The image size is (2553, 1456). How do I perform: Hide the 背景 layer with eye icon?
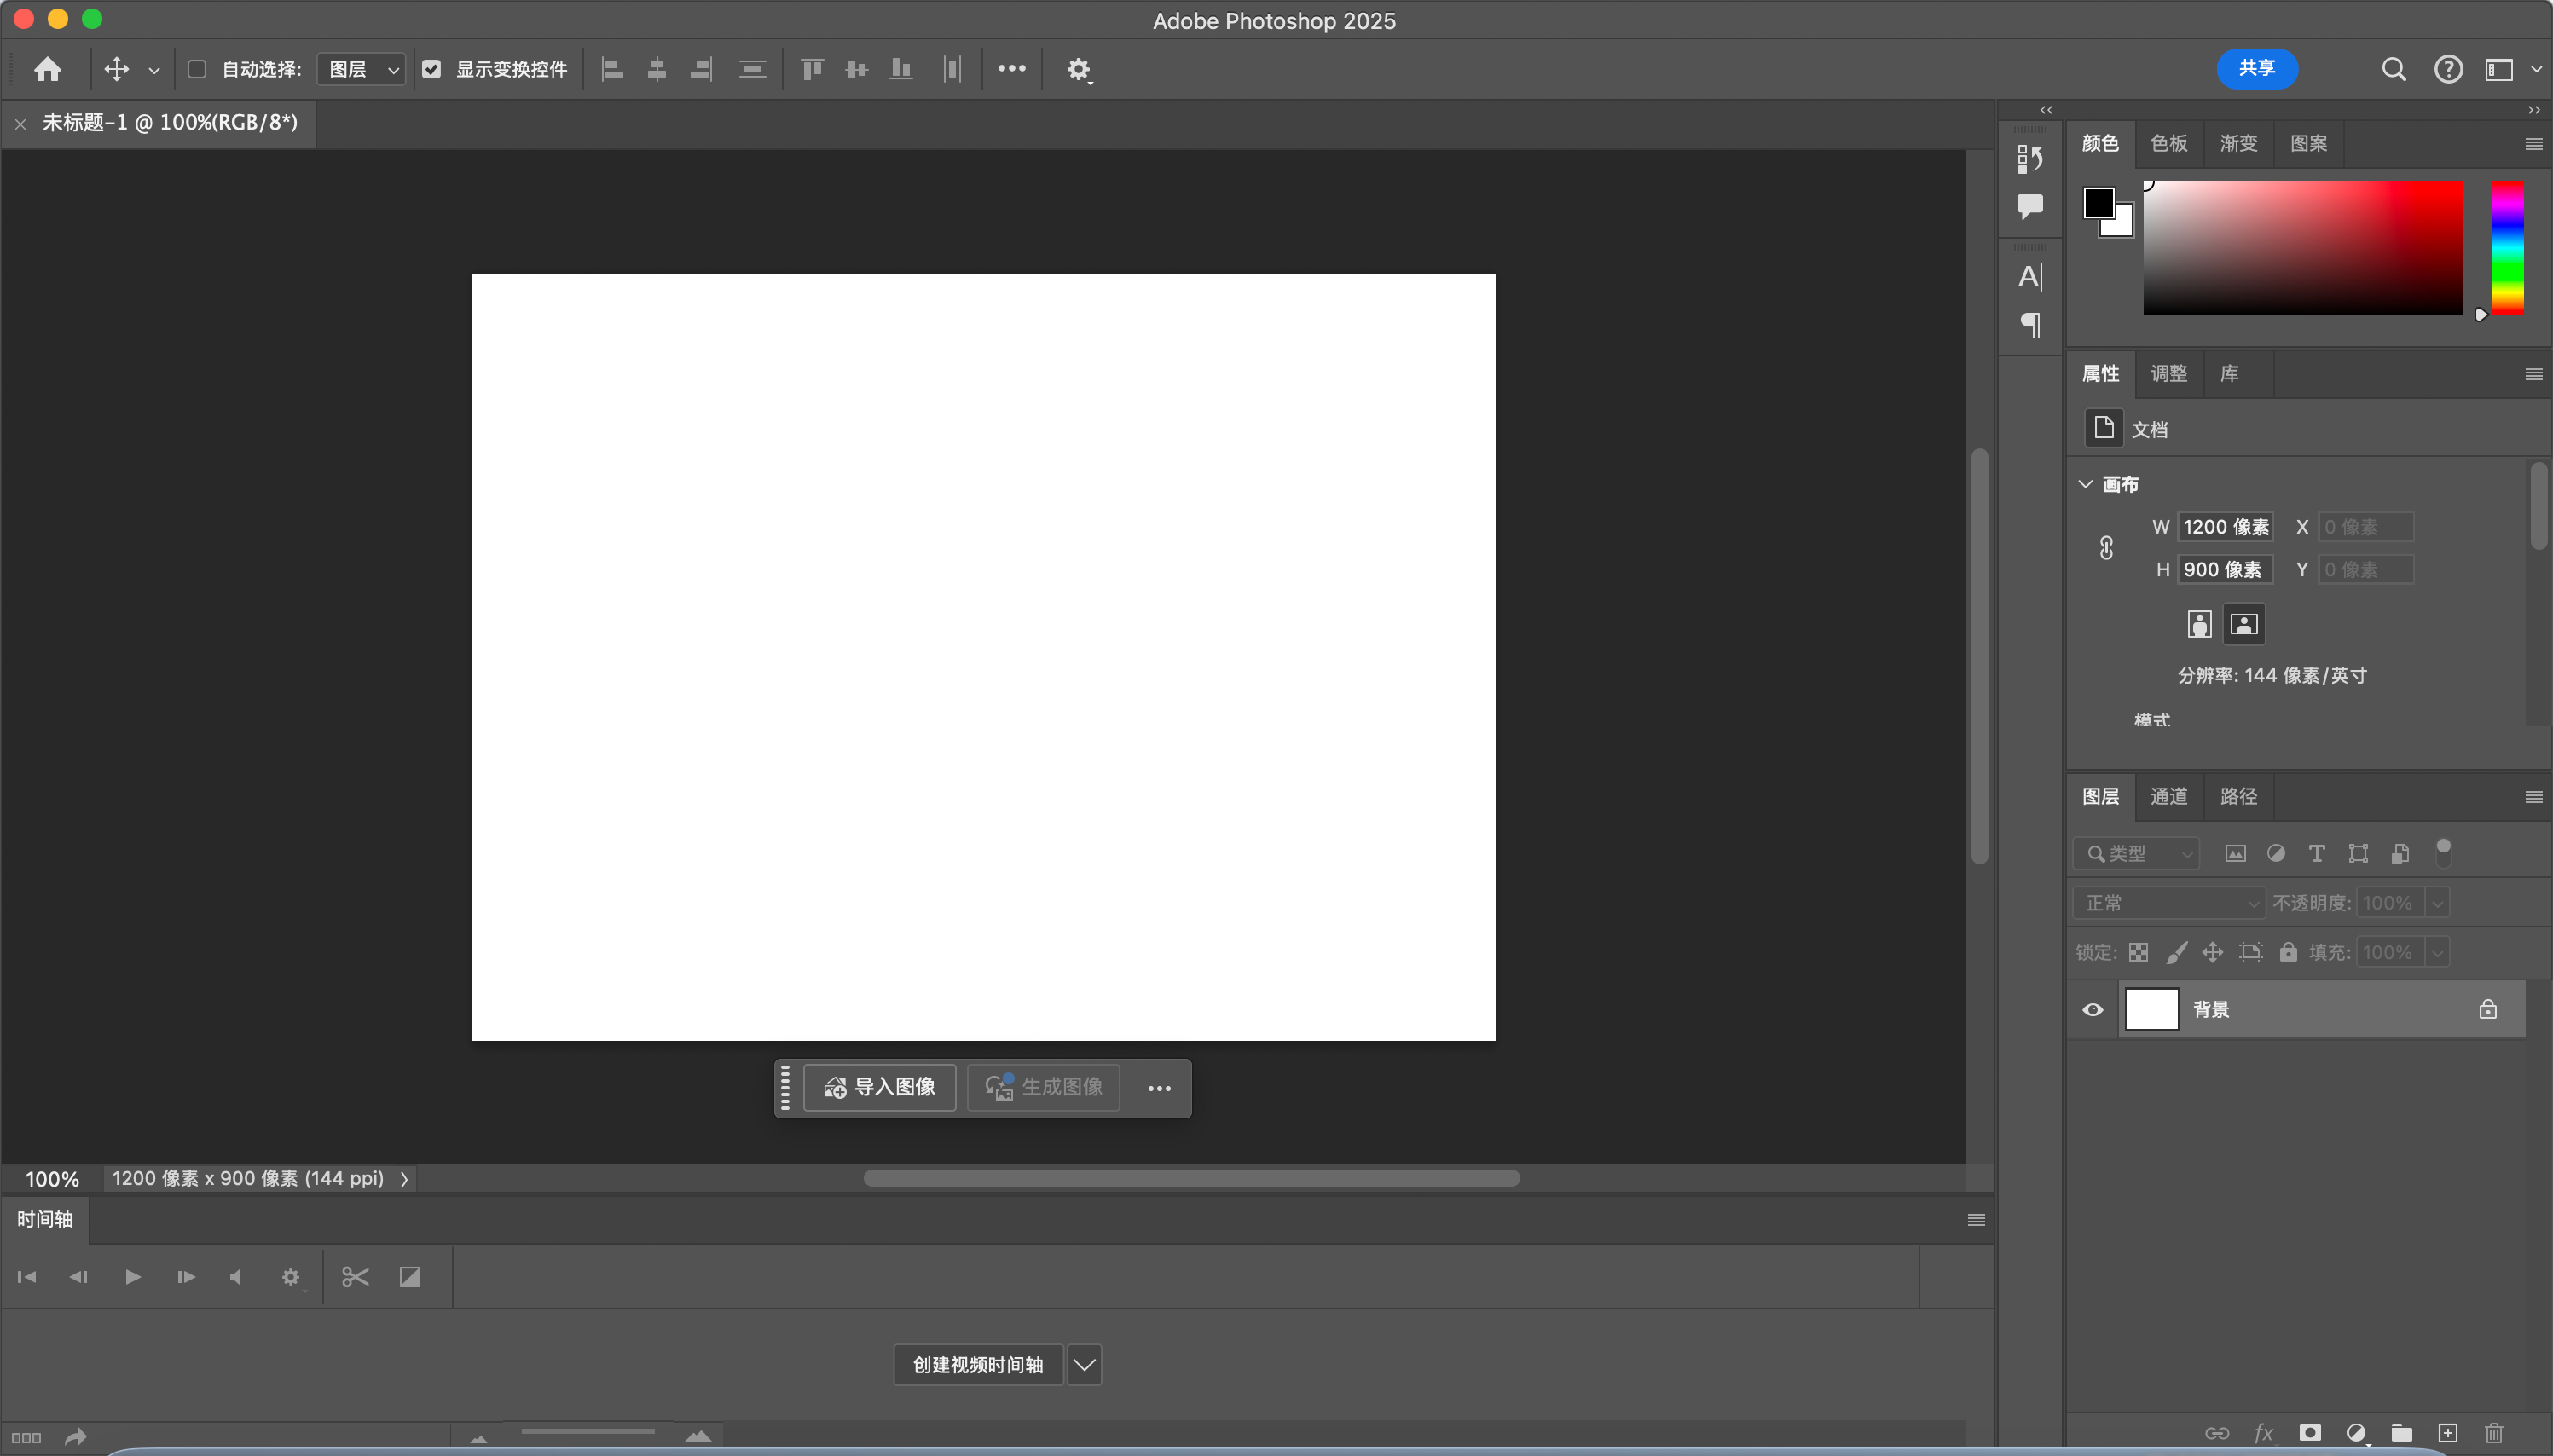tap(2092, 1010)
